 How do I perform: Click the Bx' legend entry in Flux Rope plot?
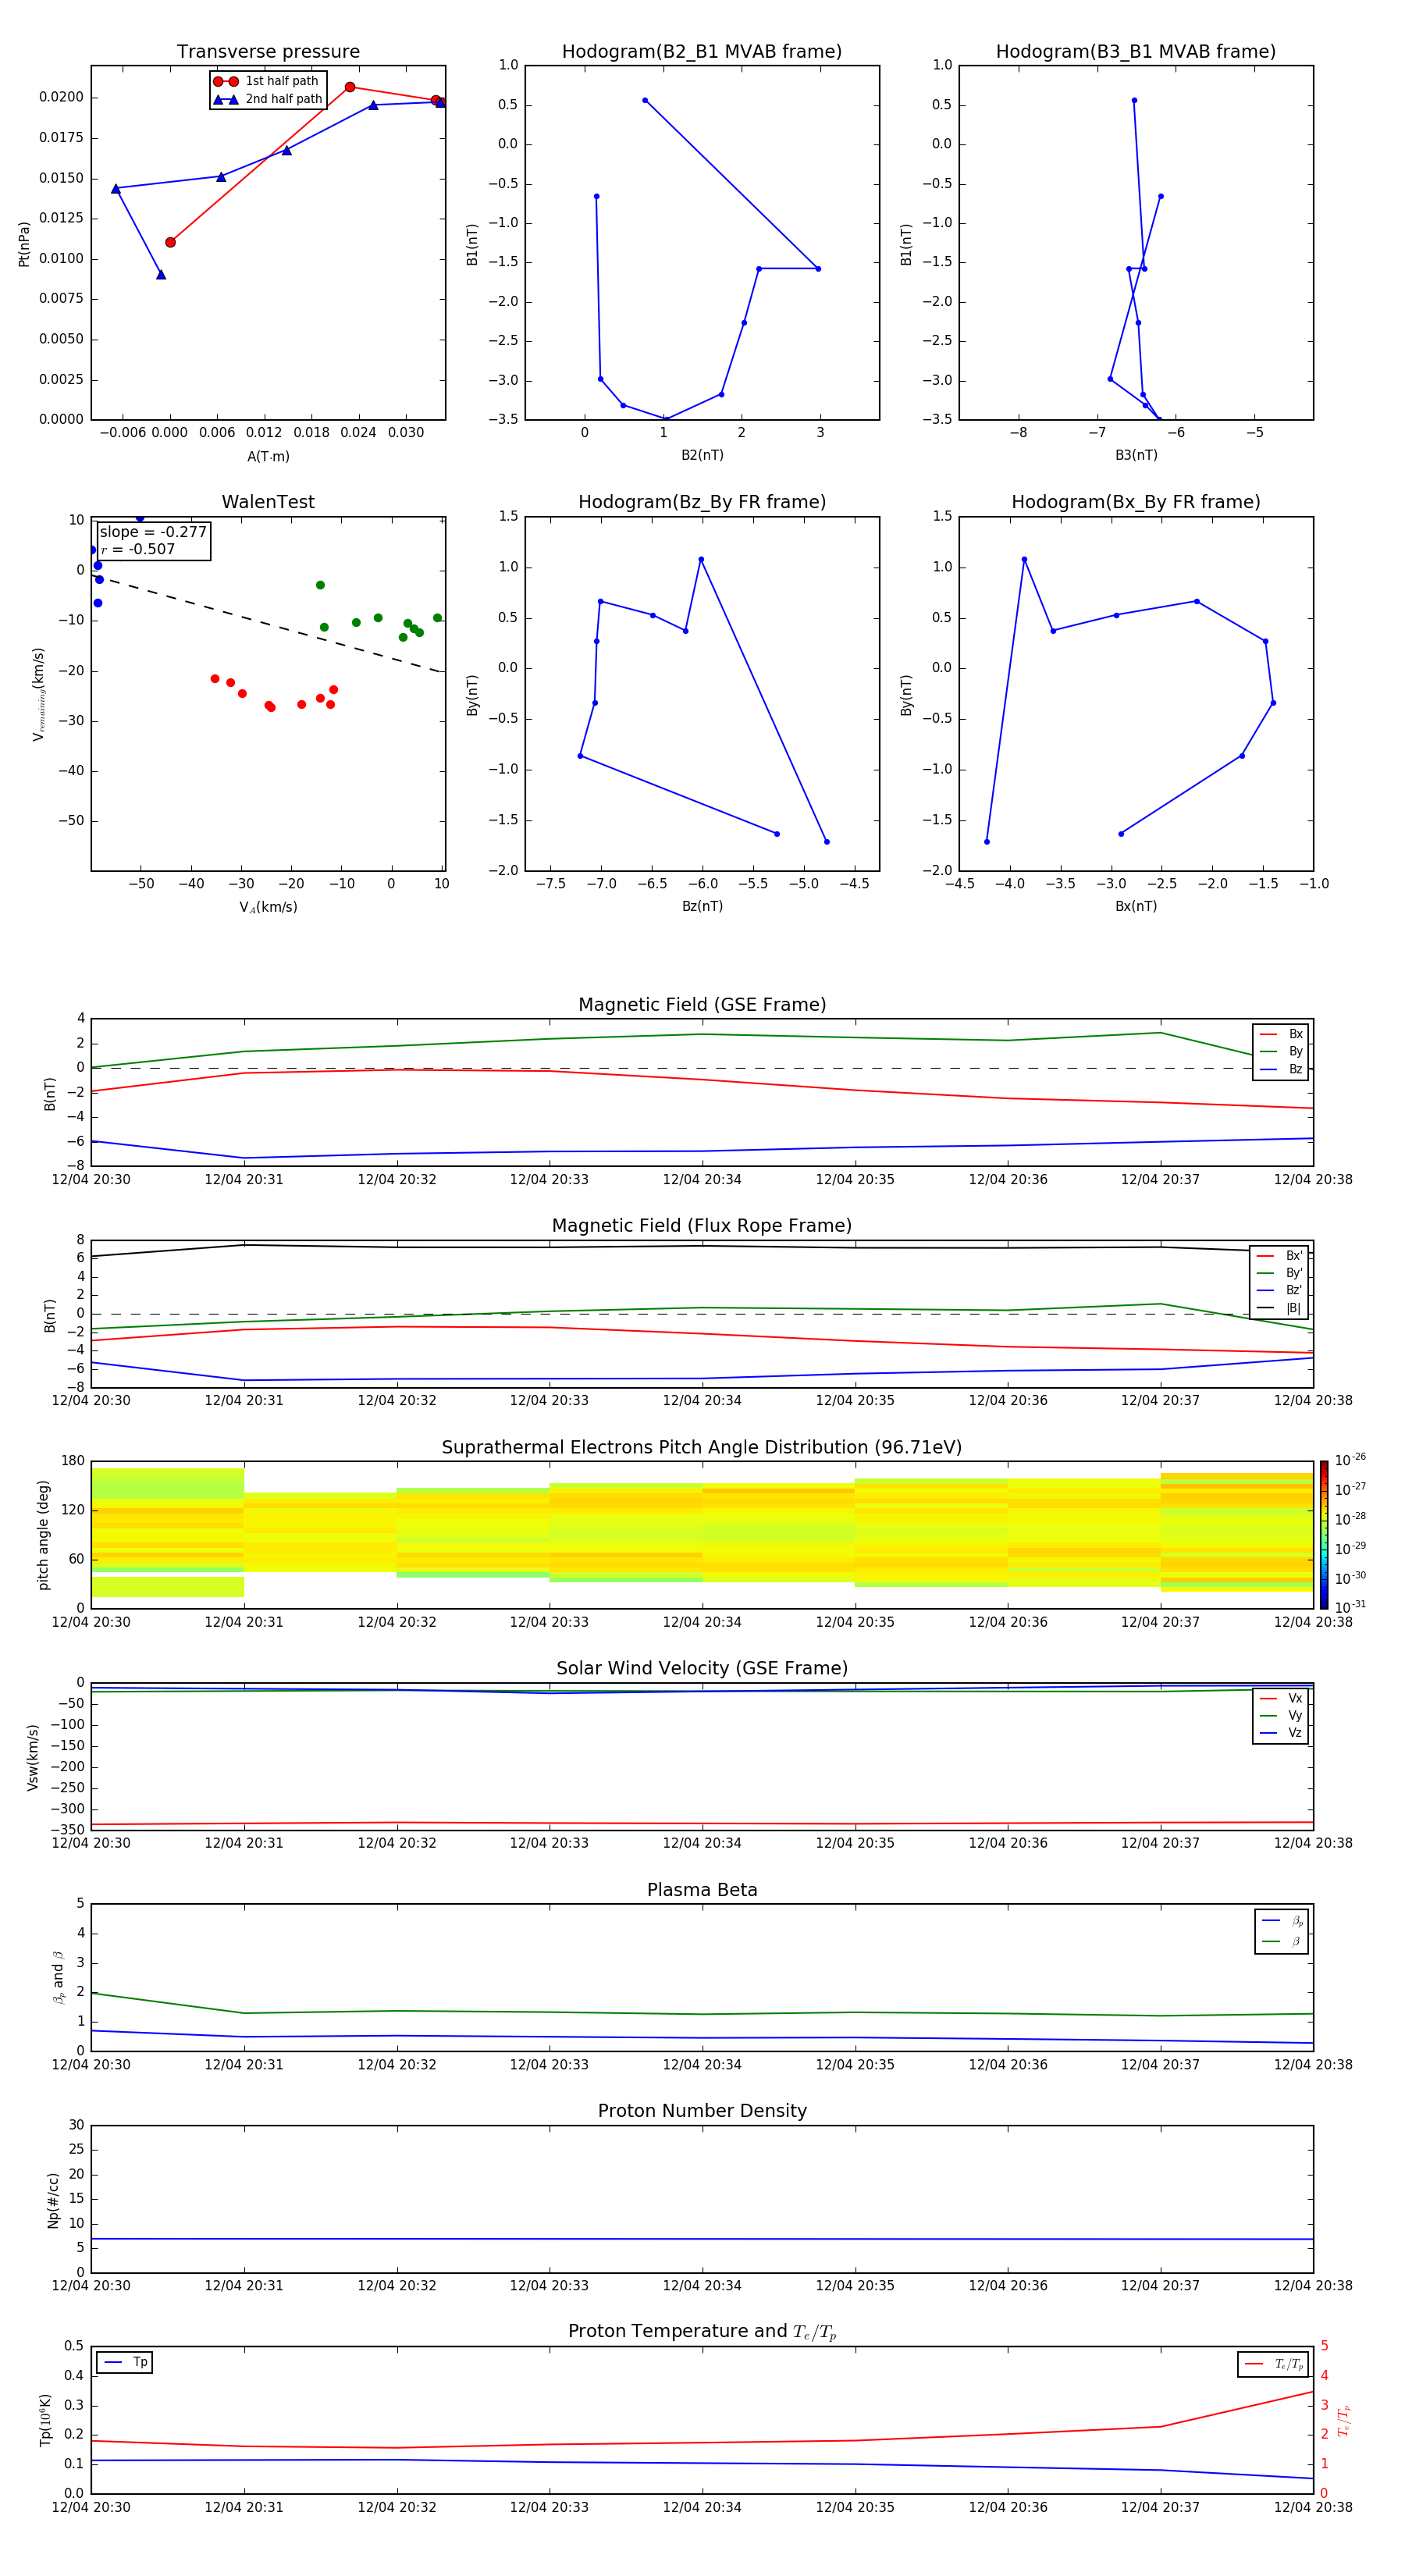pos(1279,1256)
